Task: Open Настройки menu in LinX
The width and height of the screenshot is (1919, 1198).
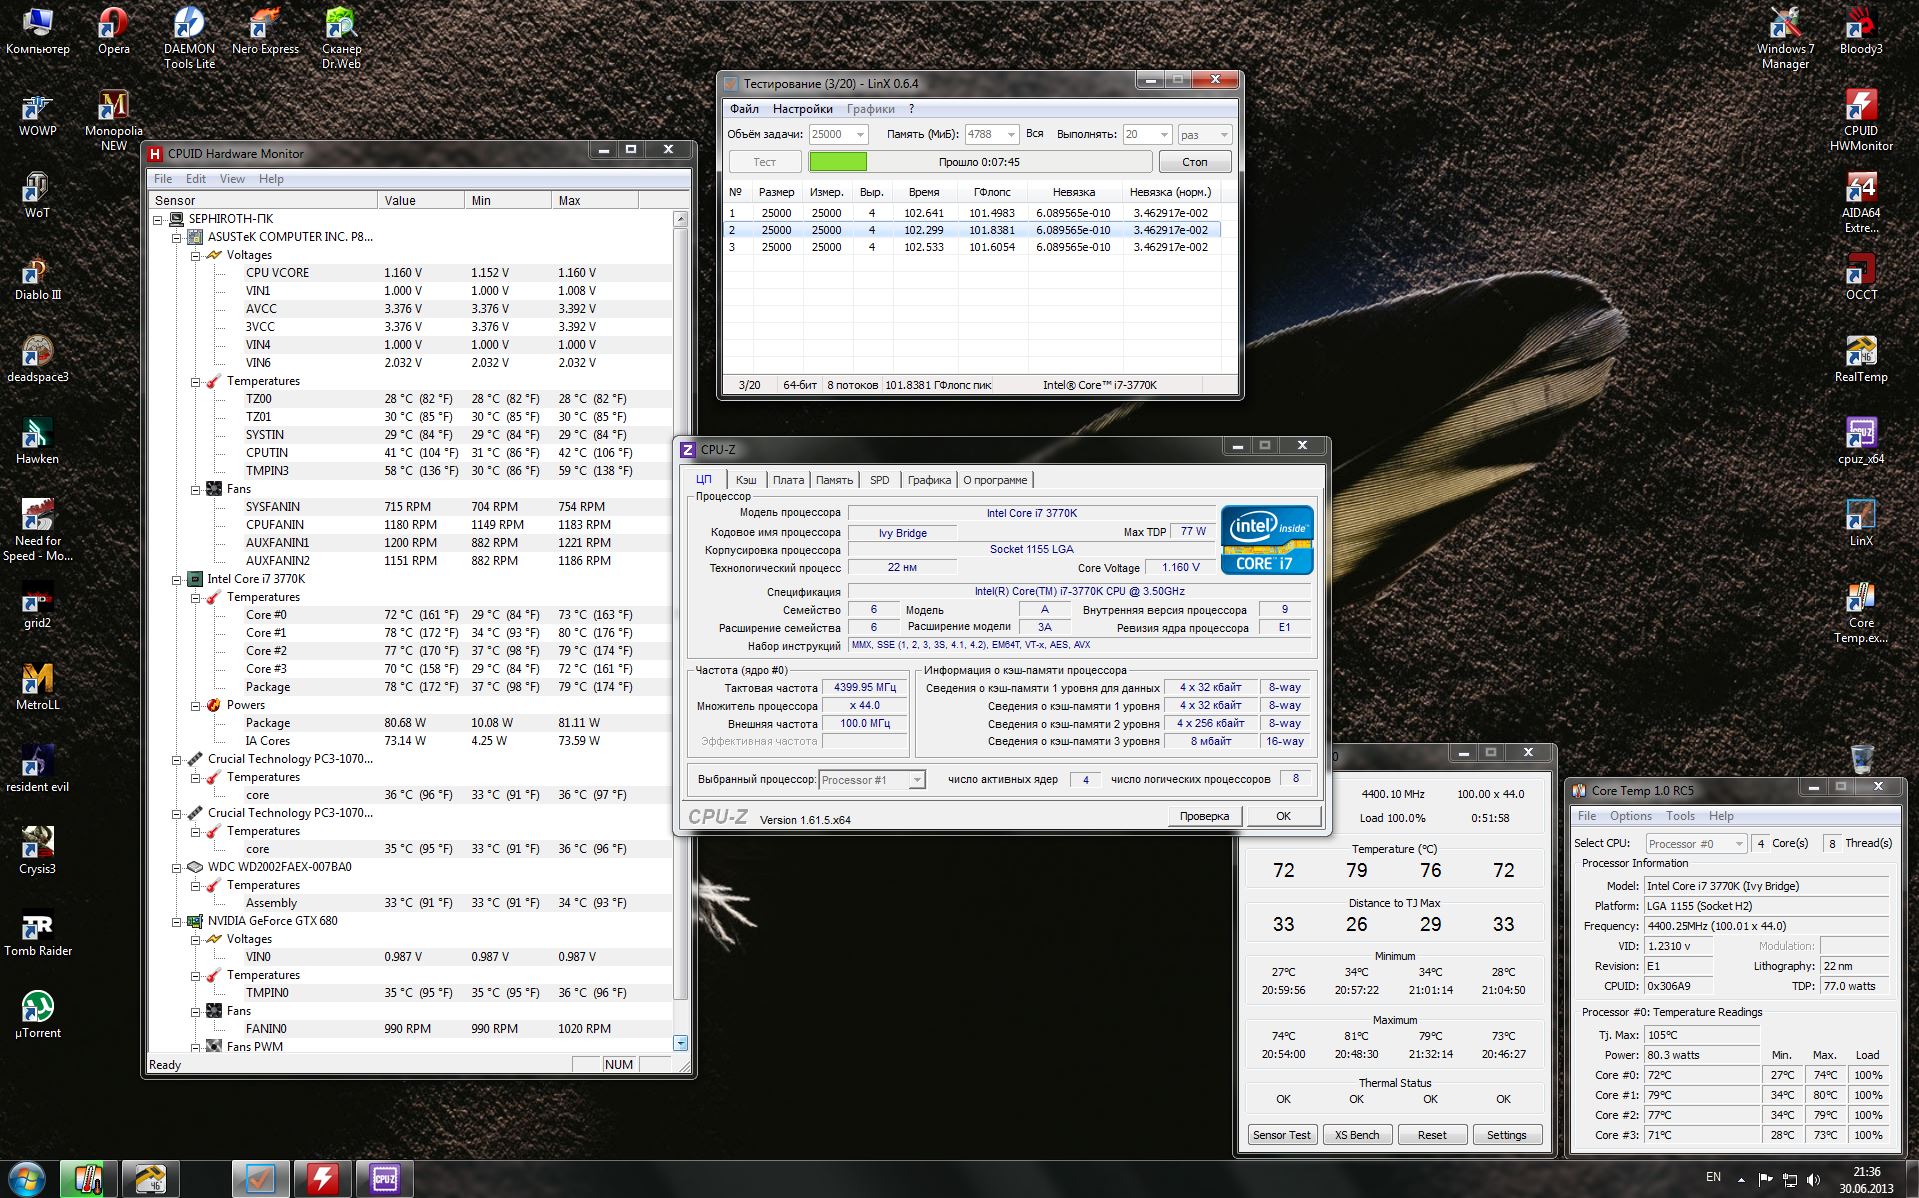Action: [x=802, y=109]
